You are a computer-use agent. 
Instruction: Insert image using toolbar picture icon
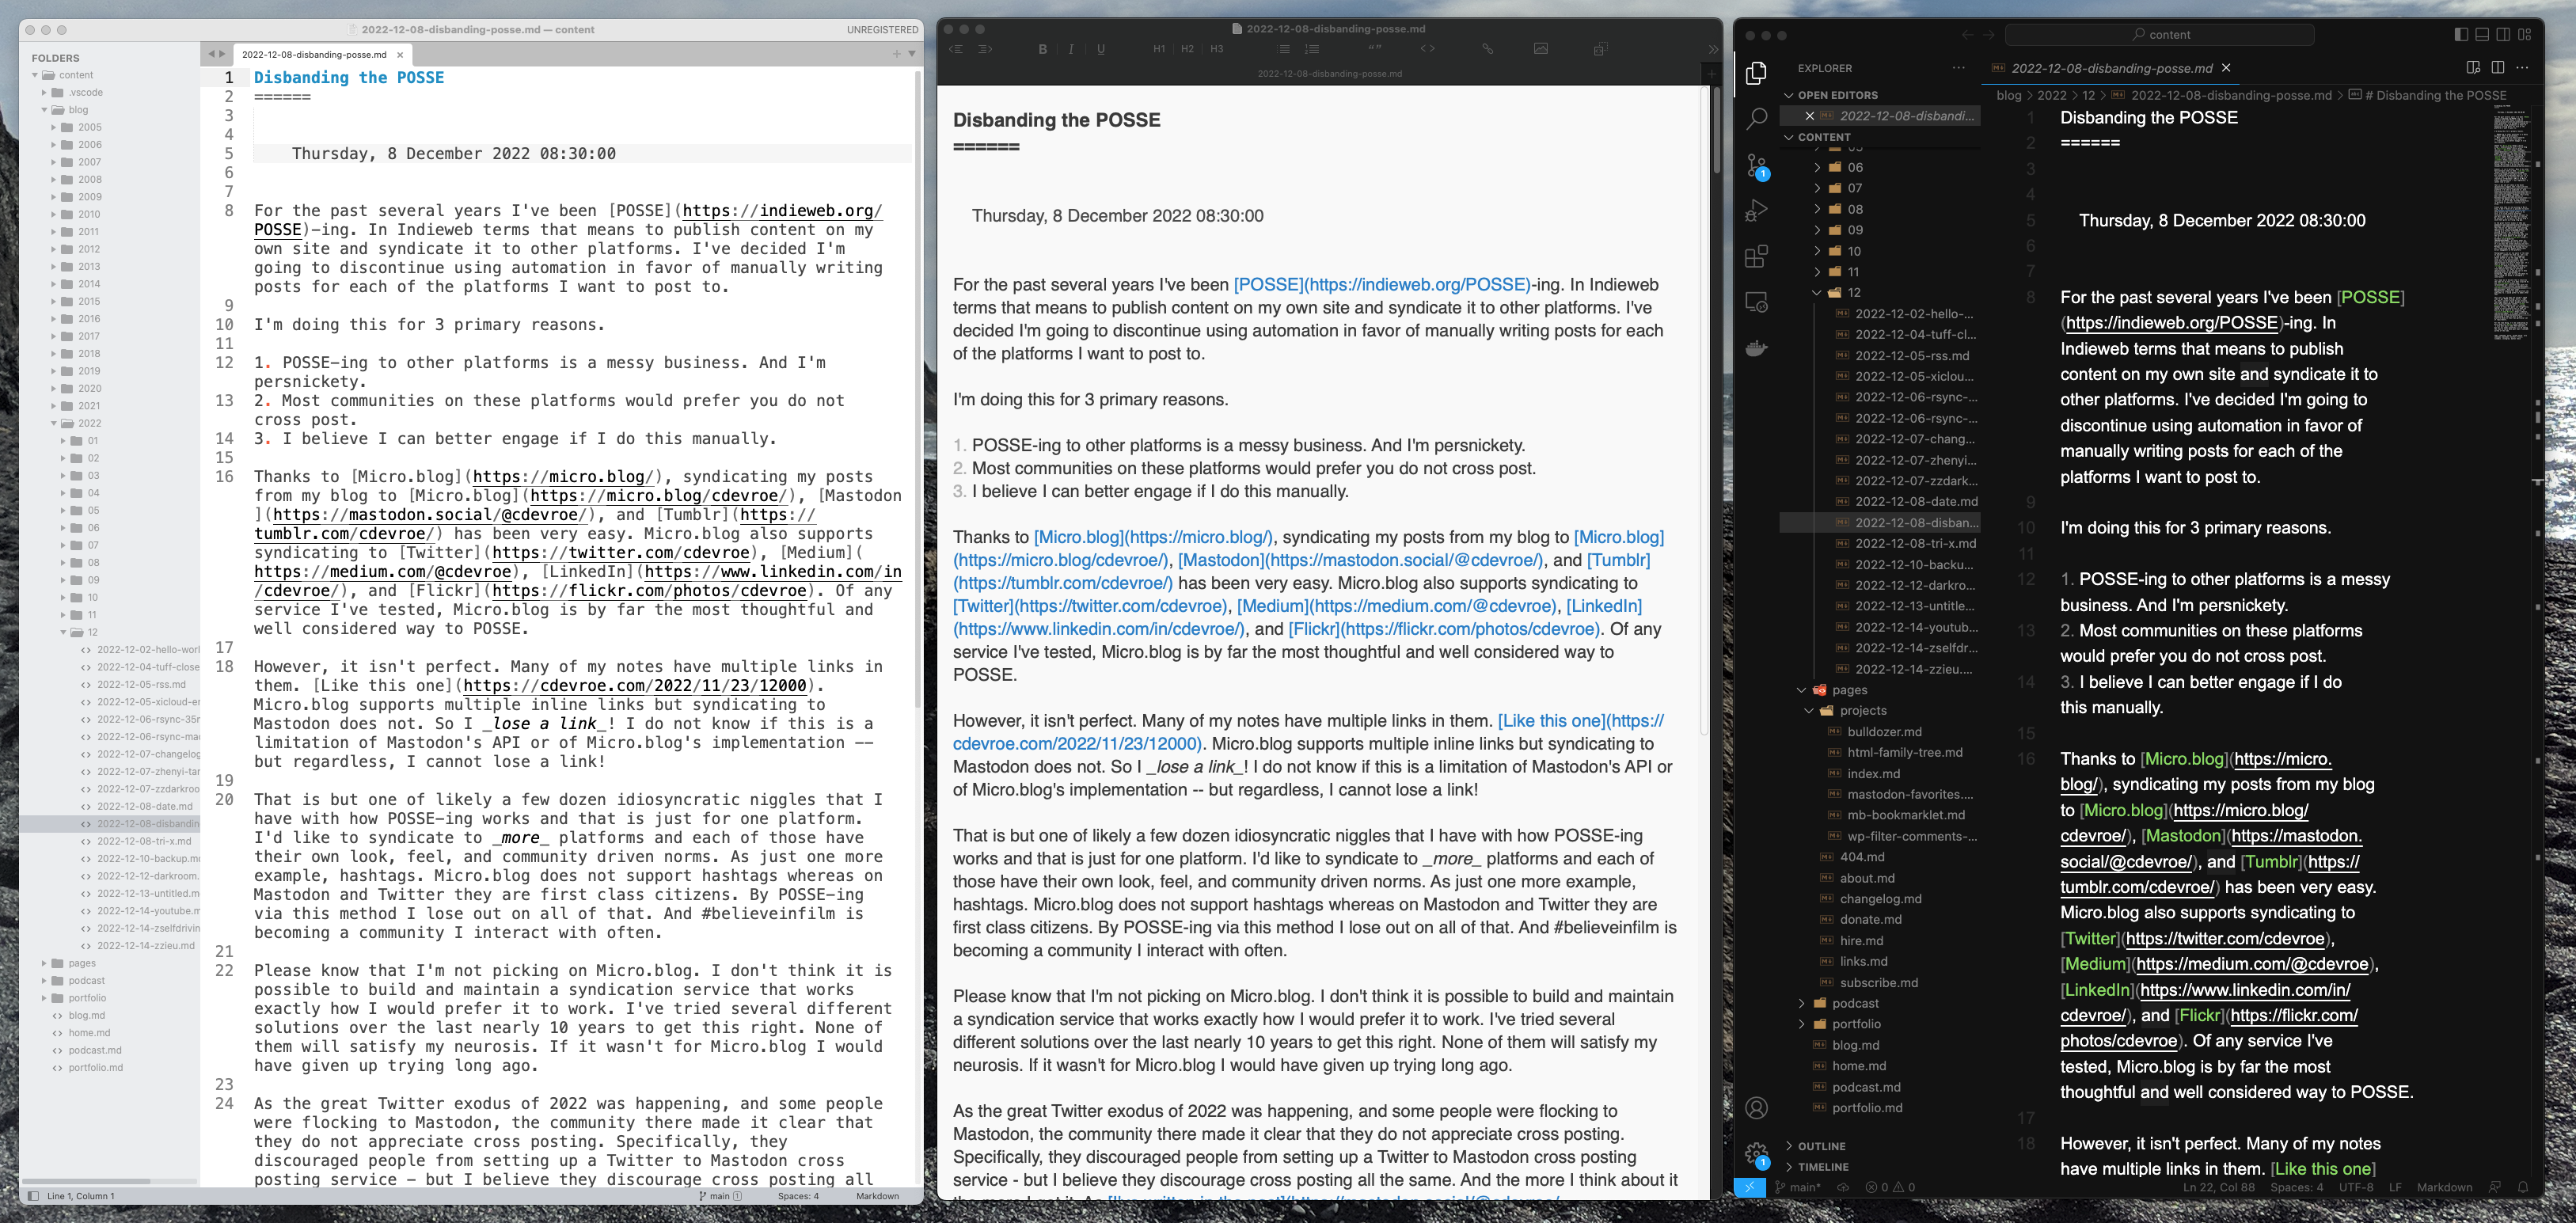pos(1540,48)
